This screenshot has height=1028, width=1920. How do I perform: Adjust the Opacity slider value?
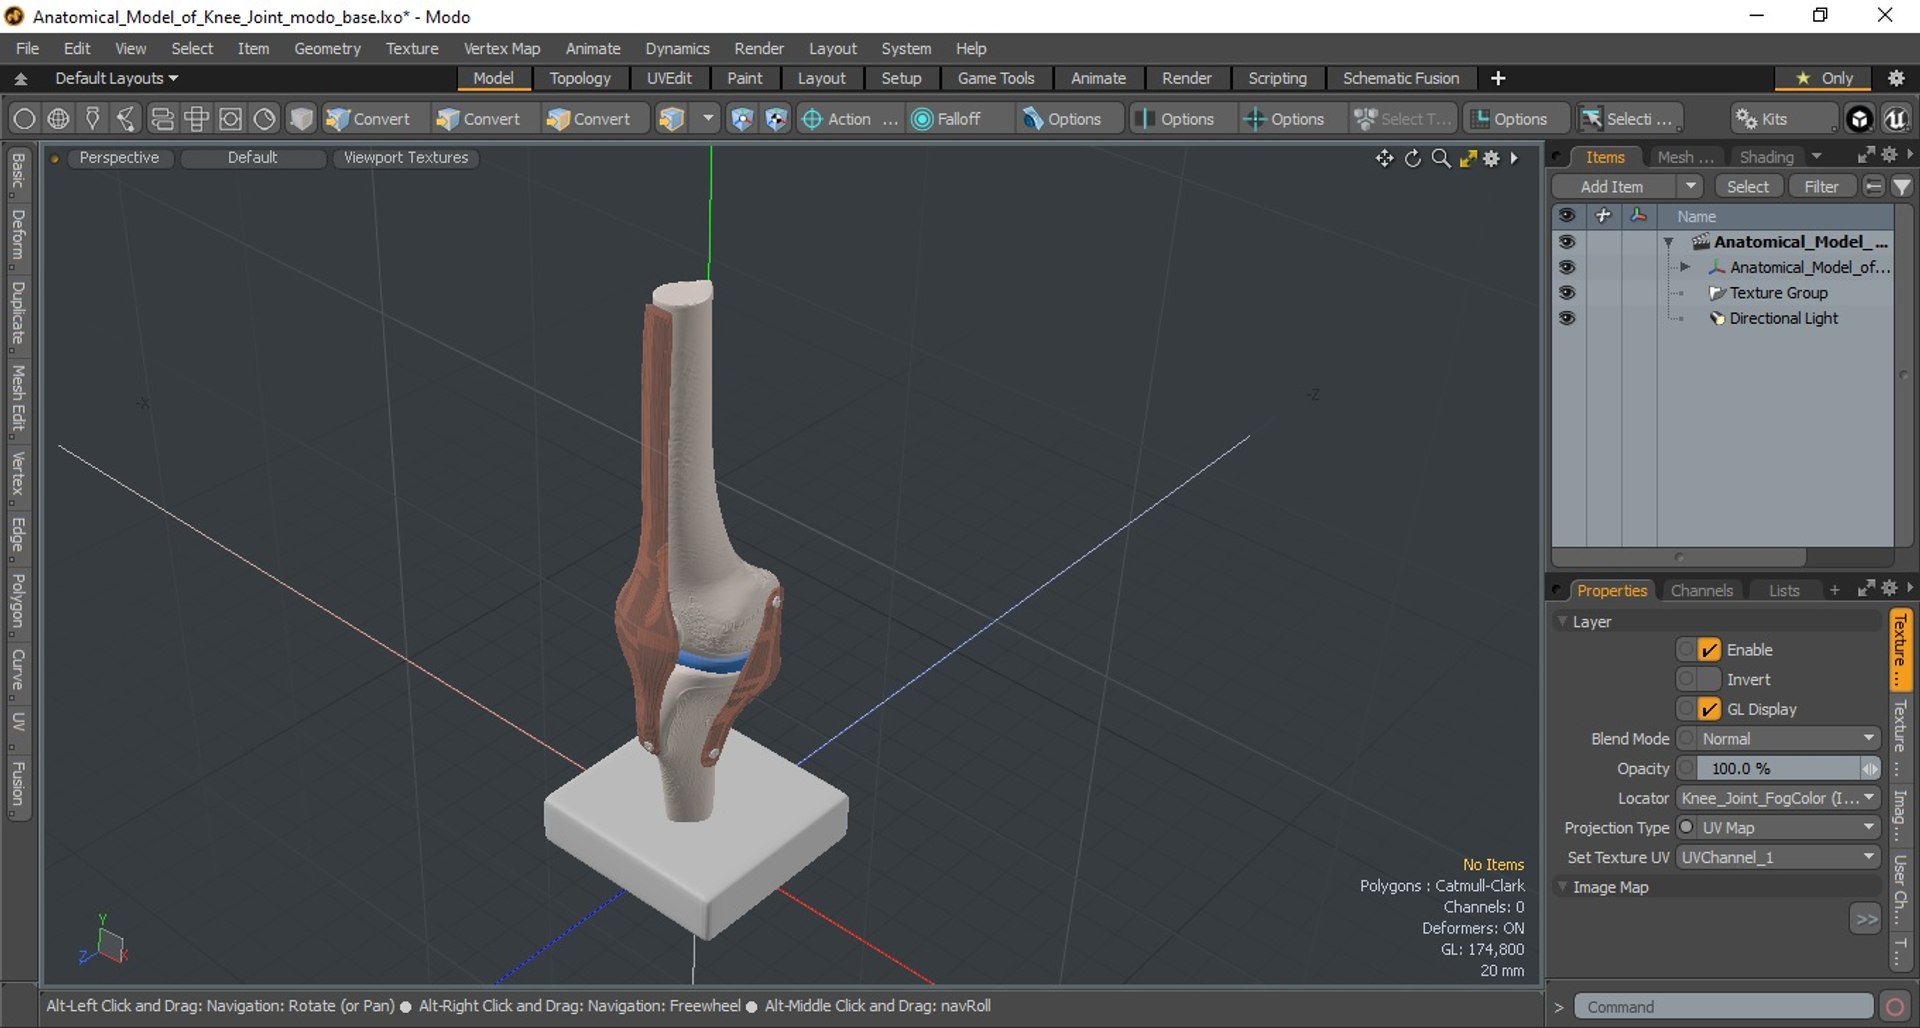pyautogui.click(x=1778, y=768)
